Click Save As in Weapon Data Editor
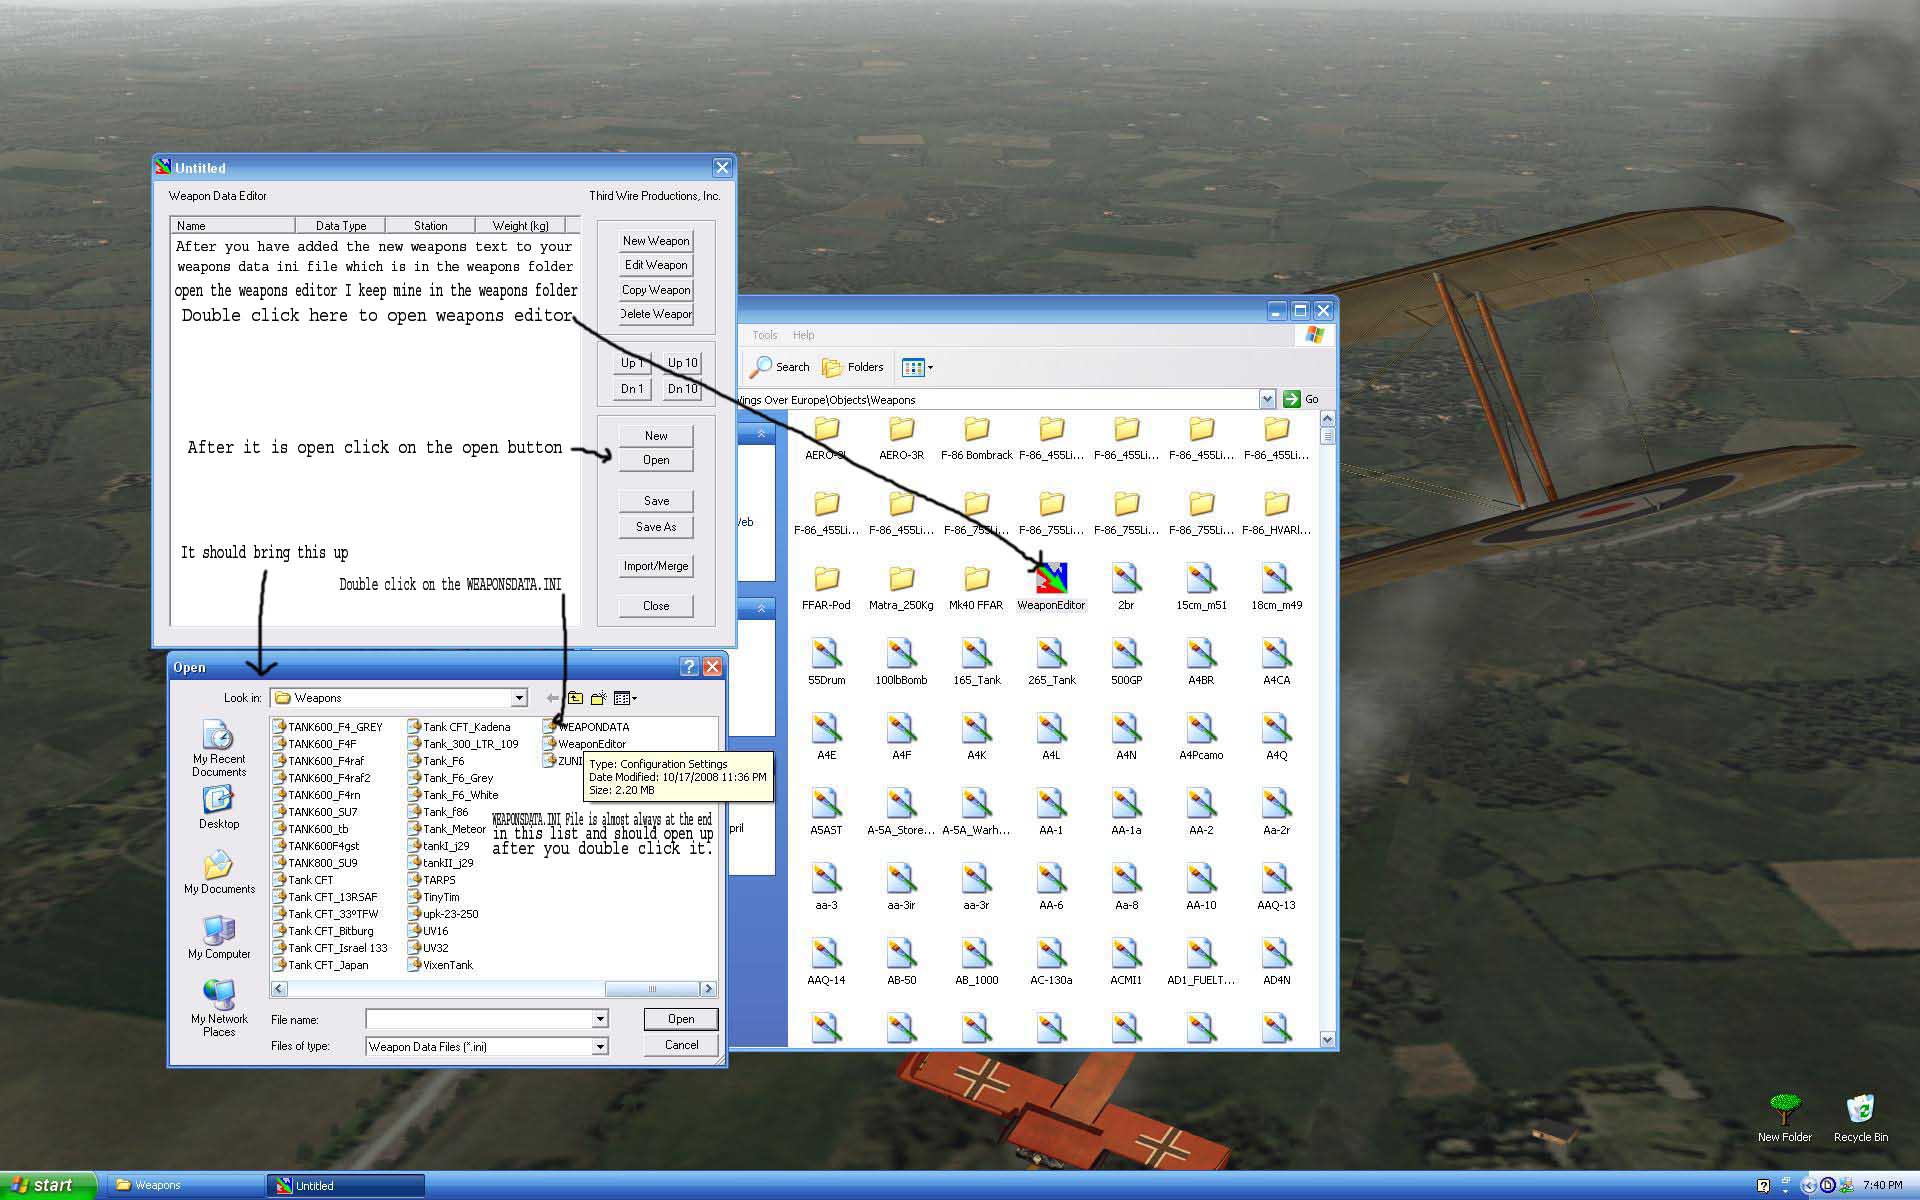The image size is (1920, 1200). pyautogui.click(x=656, y=527)
